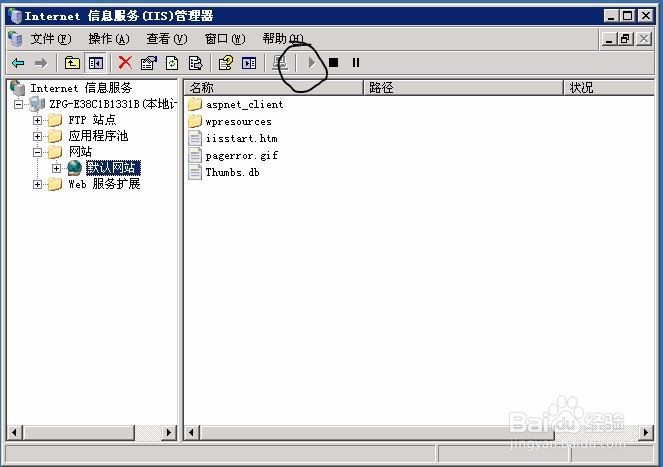Click the wpresources folder icon
Screen dimensions: 663x467
click(x=195, y=121)
